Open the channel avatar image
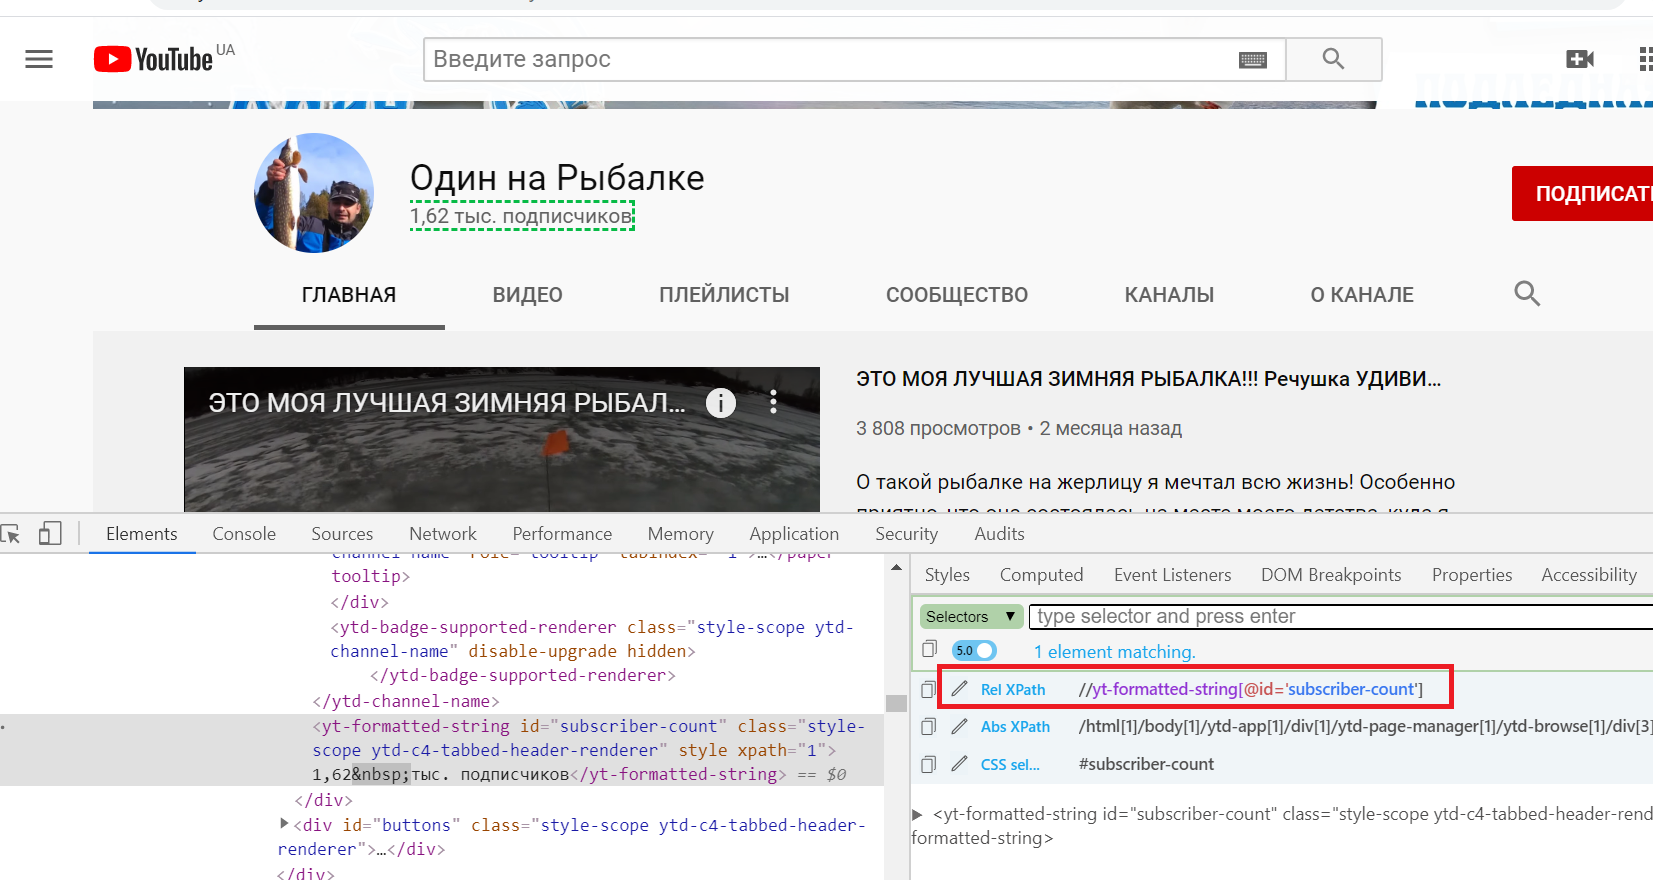 click(x=314, y=193)
